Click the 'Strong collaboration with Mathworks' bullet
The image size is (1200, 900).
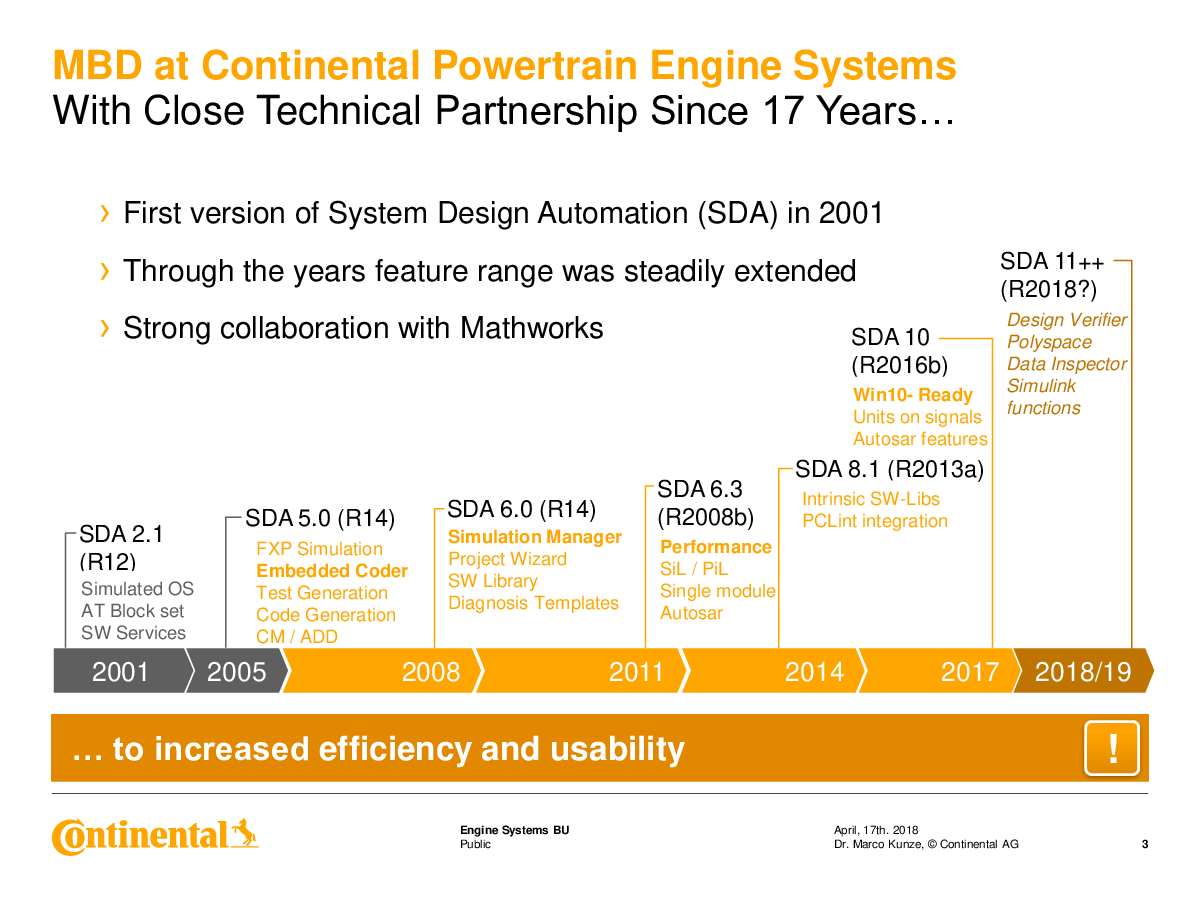(x=363, y=328)
